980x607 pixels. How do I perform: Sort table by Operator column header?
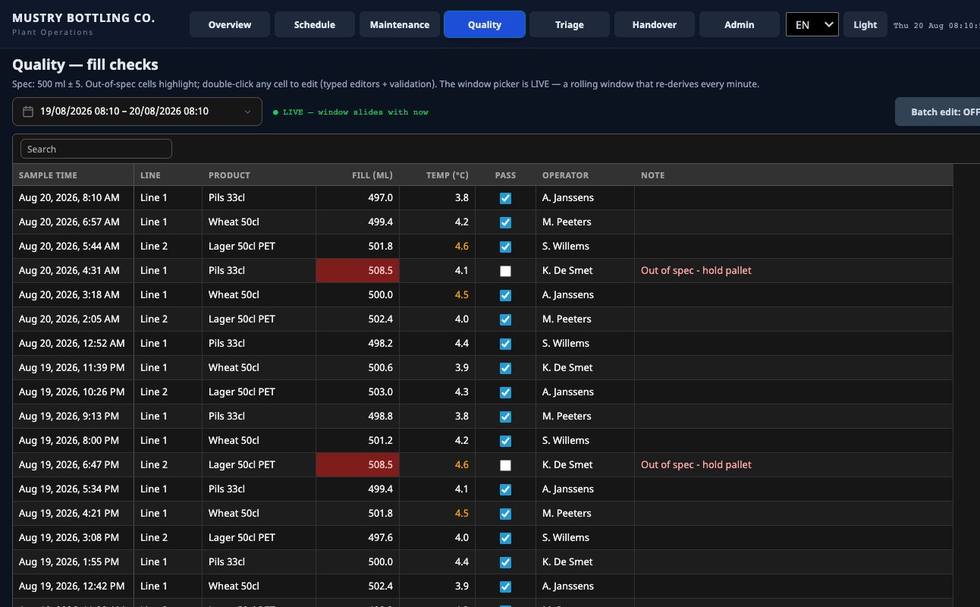585,175
